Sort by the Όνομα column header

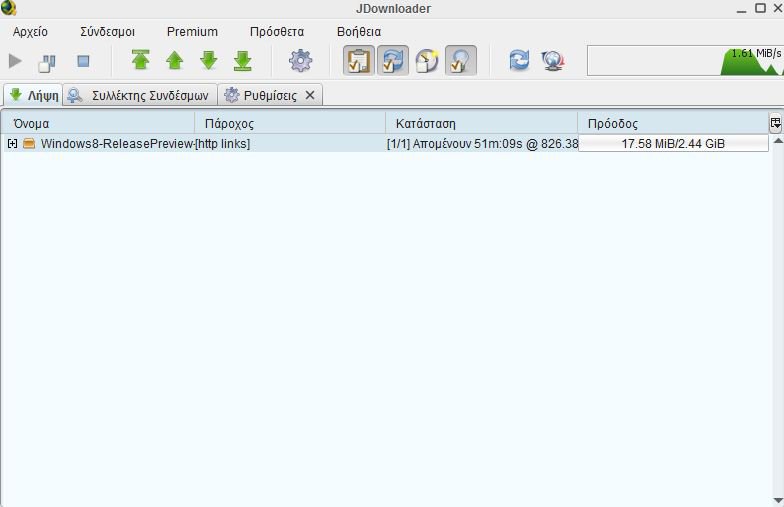[98, 123]
